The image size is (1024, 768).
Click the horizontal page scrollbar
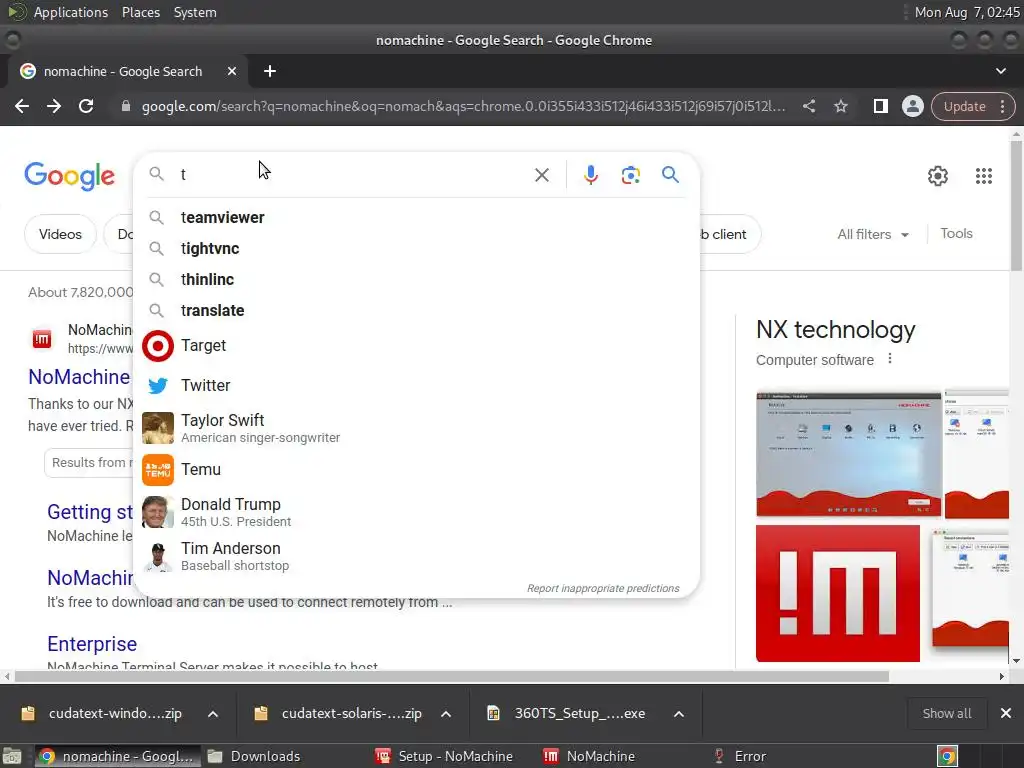tap(451, 677)
